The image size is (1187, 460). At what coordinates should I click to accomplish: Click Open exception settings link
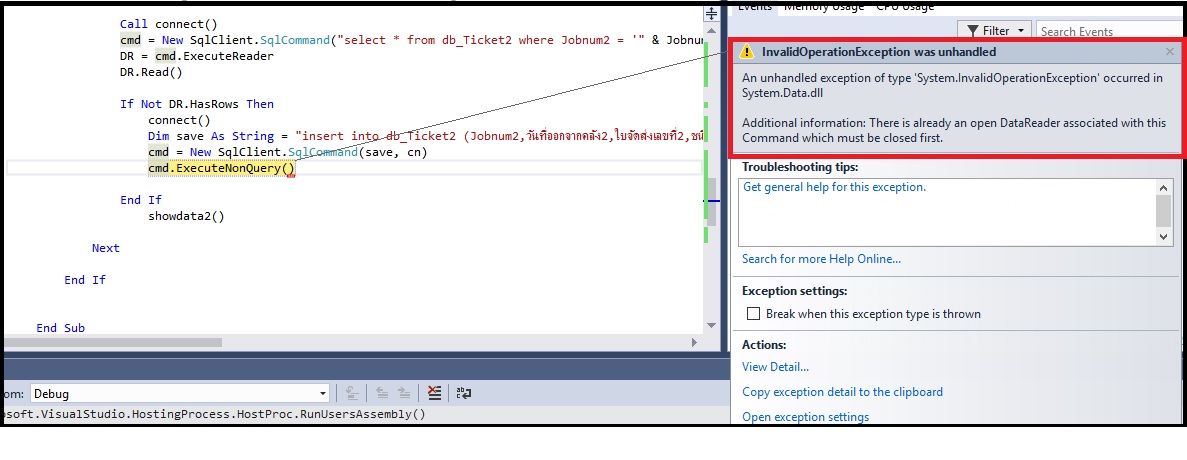805,417
